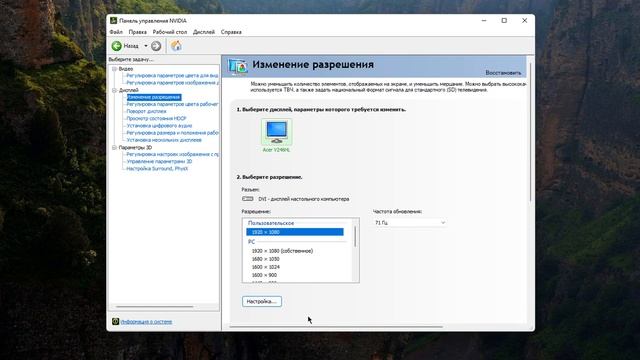Click the NVIDIA logo in the title bar

(x=113, y=20)
